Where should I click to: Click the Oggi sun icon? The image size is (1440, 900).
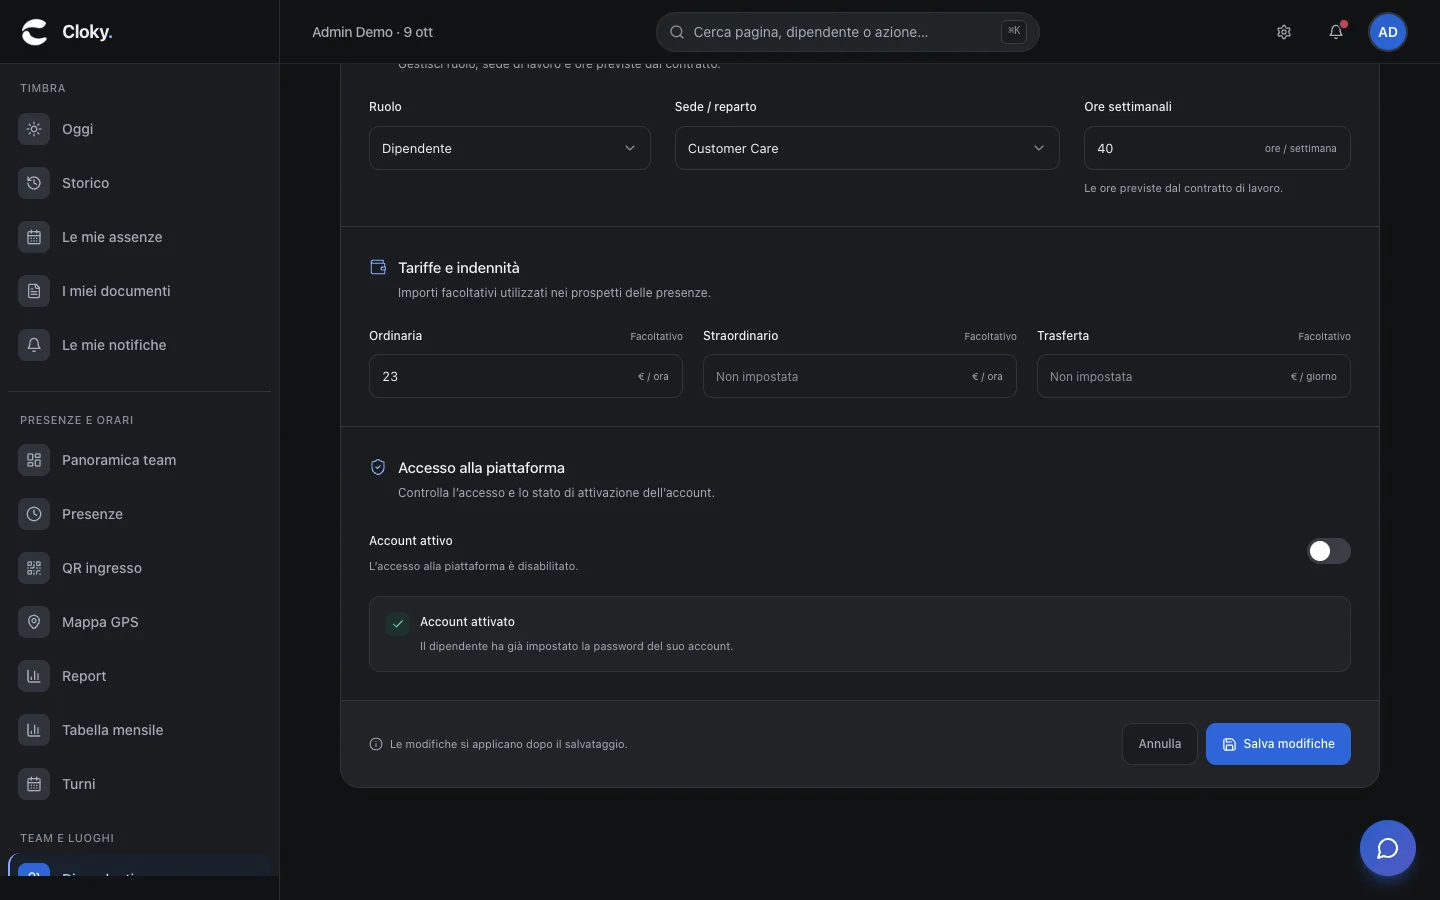click(34, 129)
